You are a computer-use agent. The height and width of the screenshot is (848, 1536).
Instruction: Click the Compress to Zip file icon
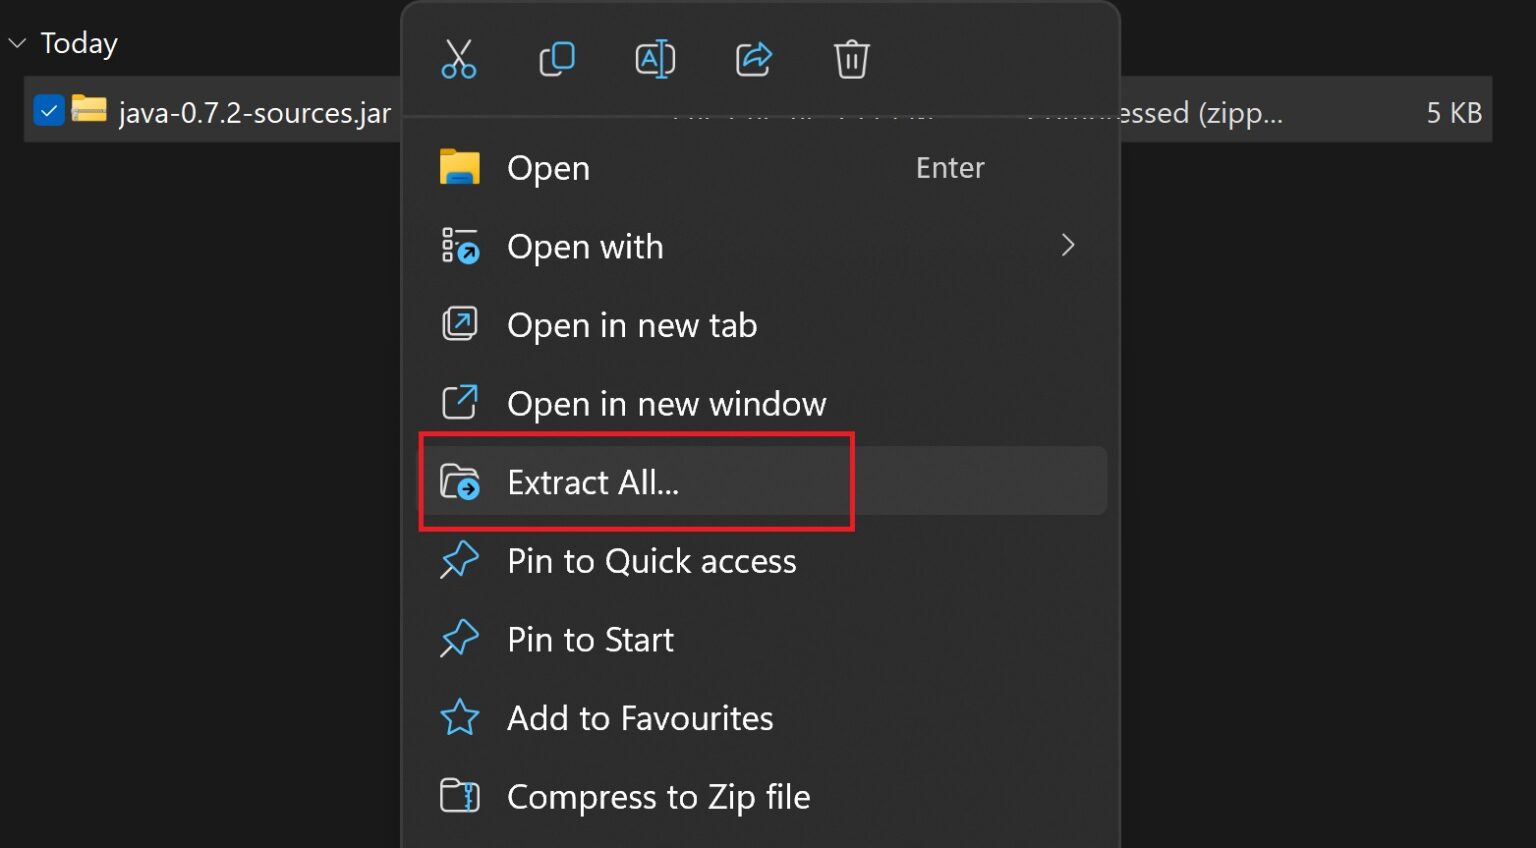(460, 796)
